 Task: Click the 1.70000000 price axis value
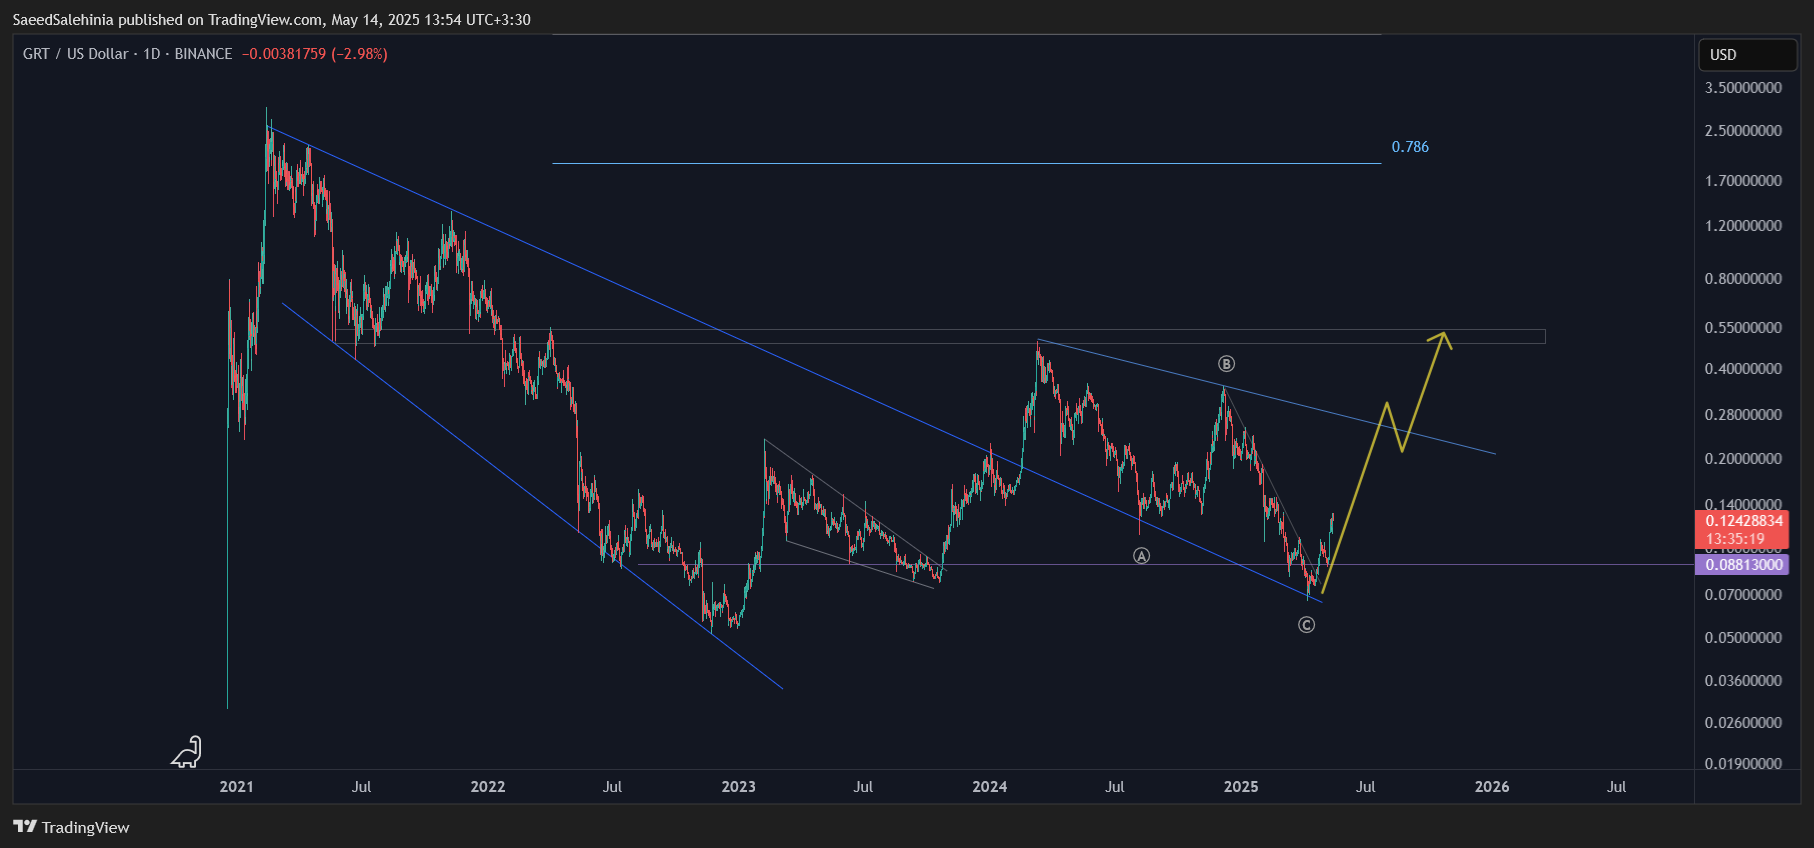(1743, 181)
